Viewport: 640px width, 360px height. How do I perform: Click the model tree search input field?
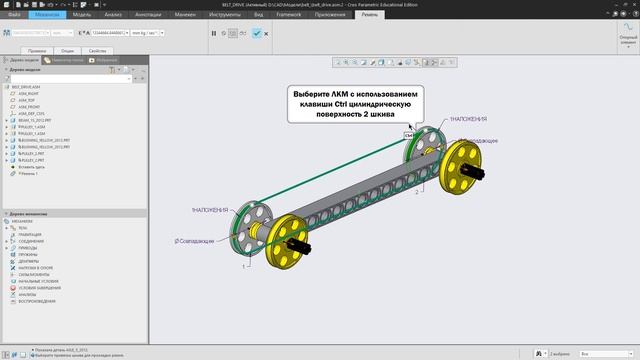[71, 78]
